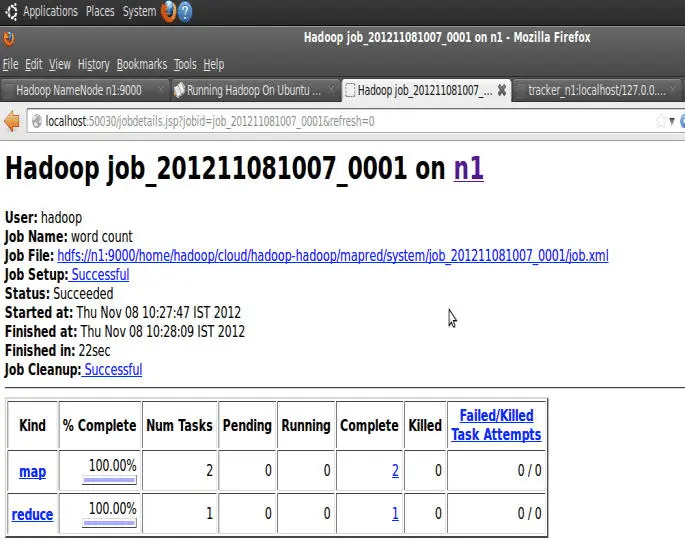Click the Finished in 22sec text
Image resolution: width=685 pixels, height=546 pixels.
94,351
